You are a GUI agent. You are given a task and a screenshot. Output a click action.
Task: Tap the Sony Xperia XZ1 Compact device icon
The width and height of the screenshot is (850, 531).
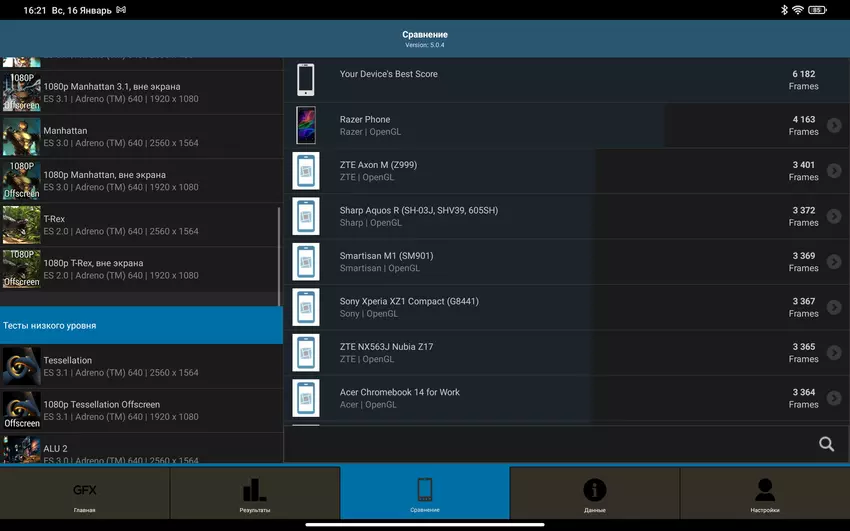pyautogui.click(x=306, y=307)
